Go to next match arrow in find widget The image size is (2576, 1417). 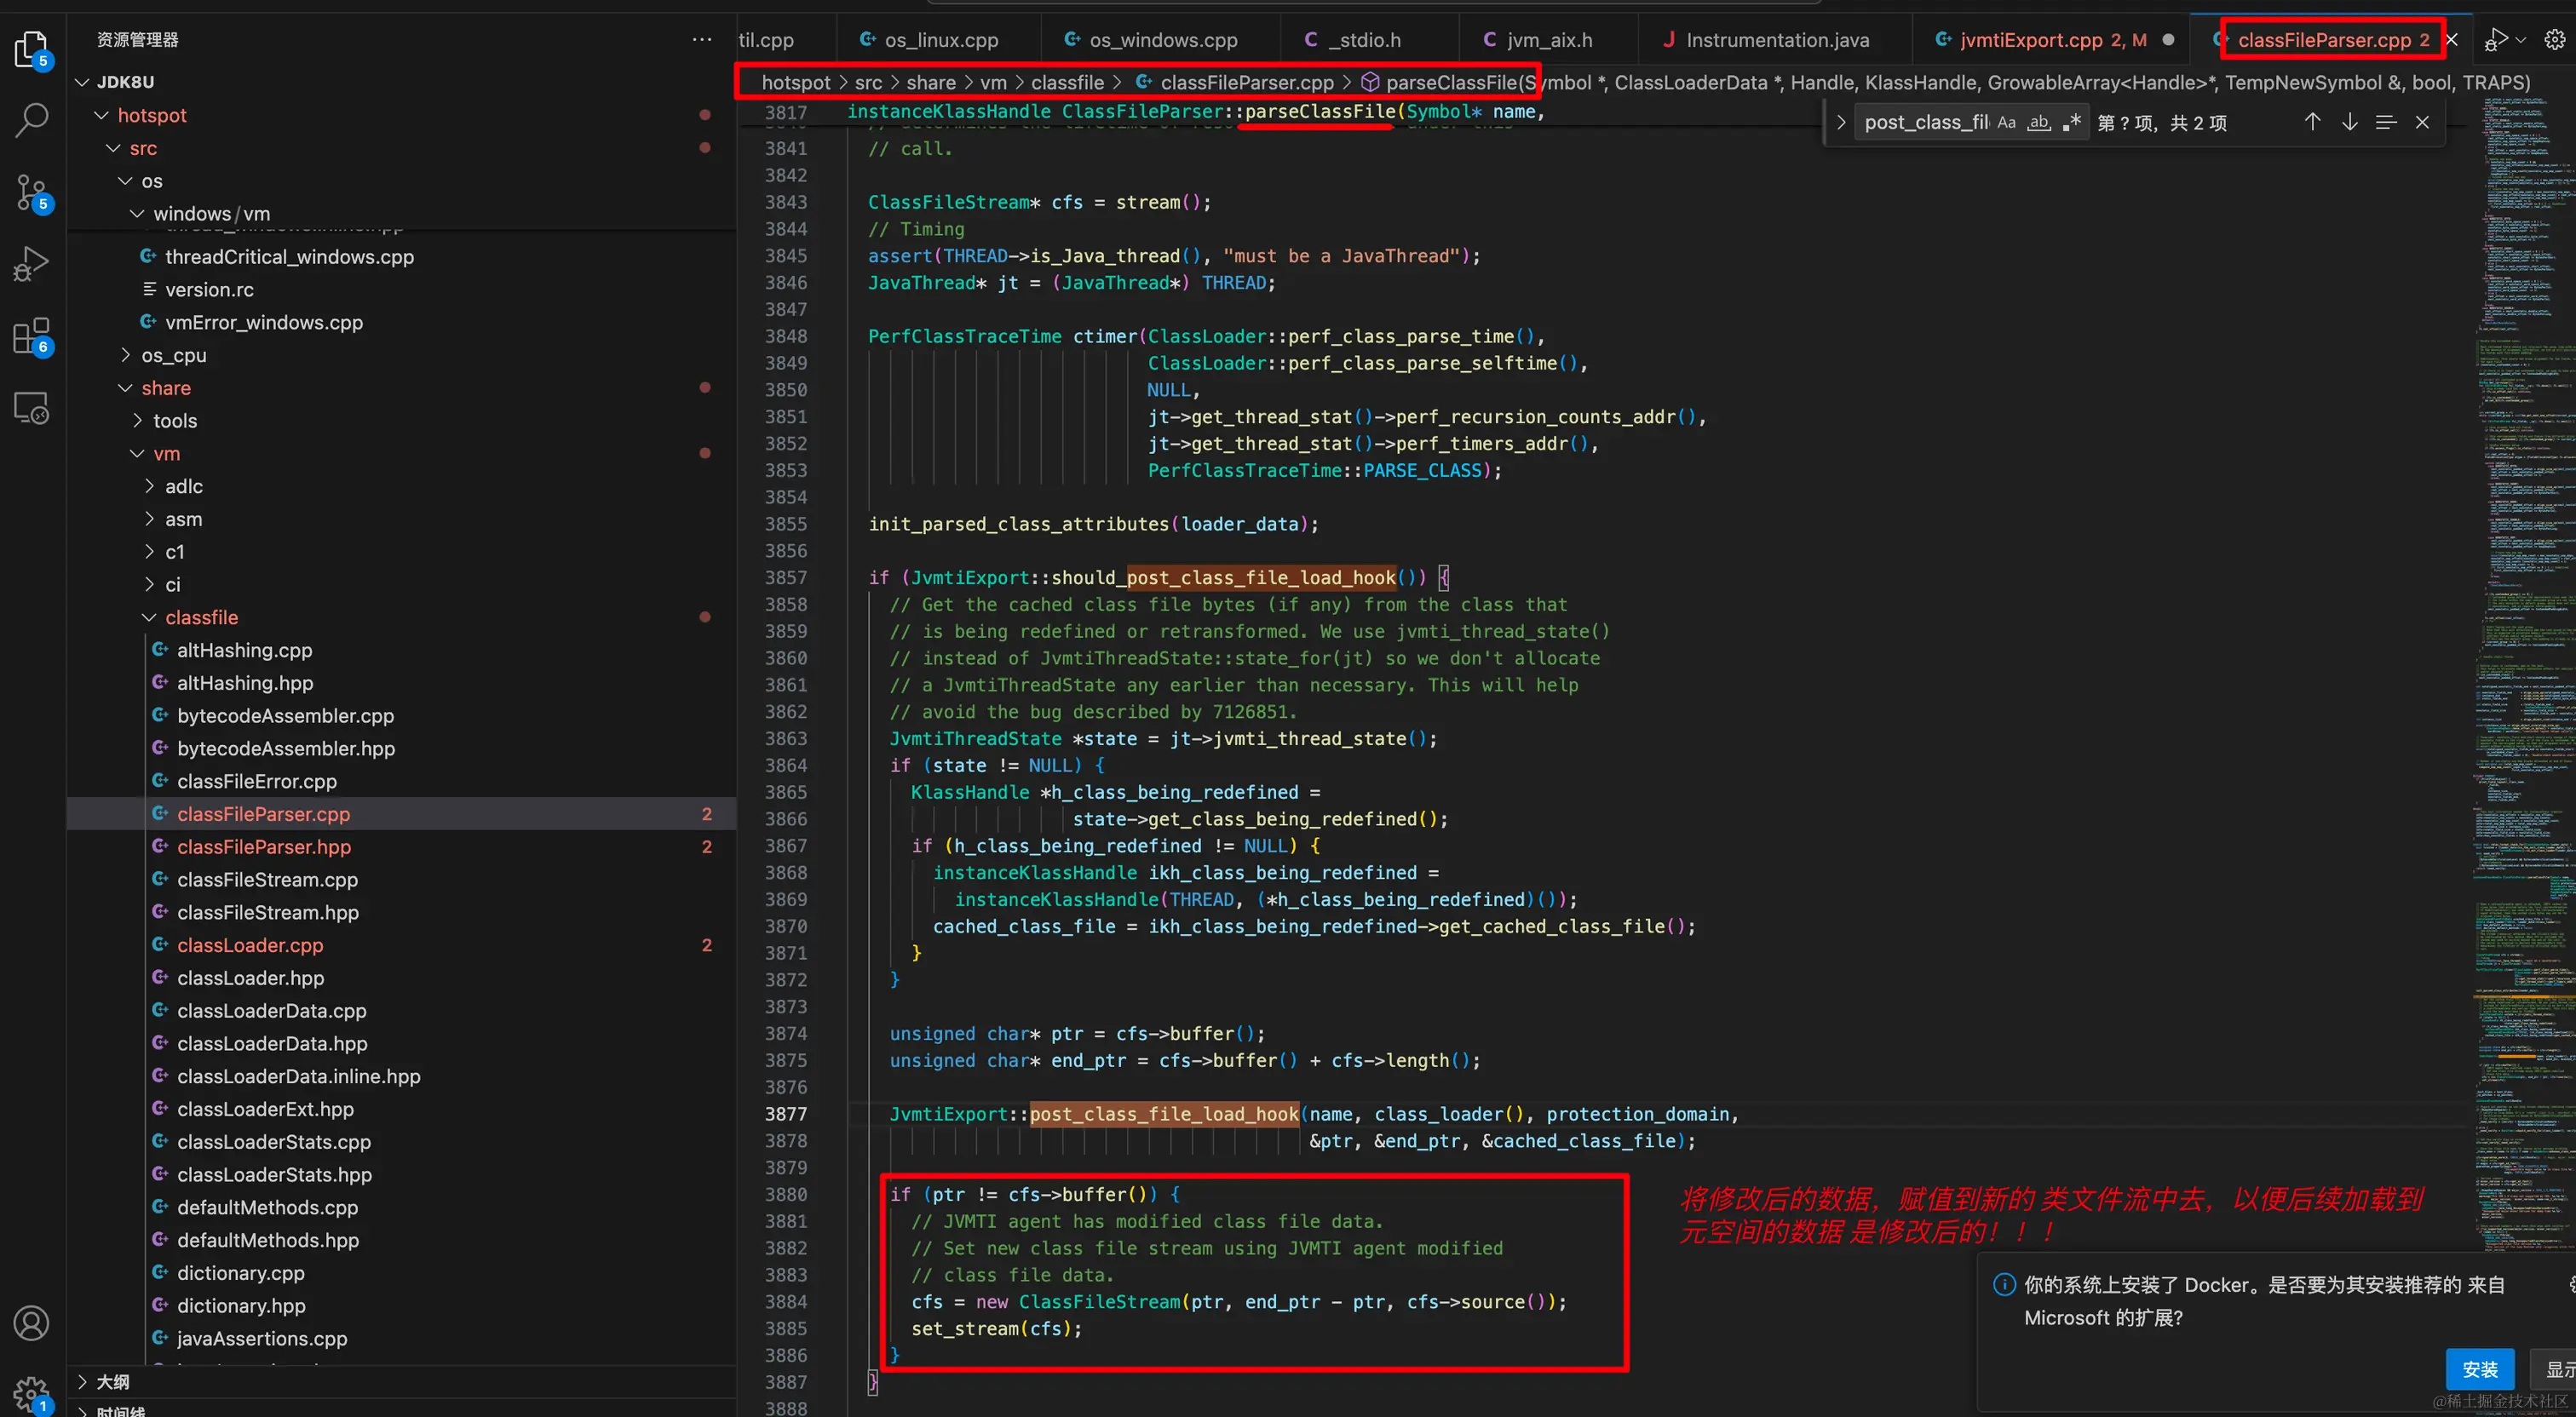point(2349,122)
